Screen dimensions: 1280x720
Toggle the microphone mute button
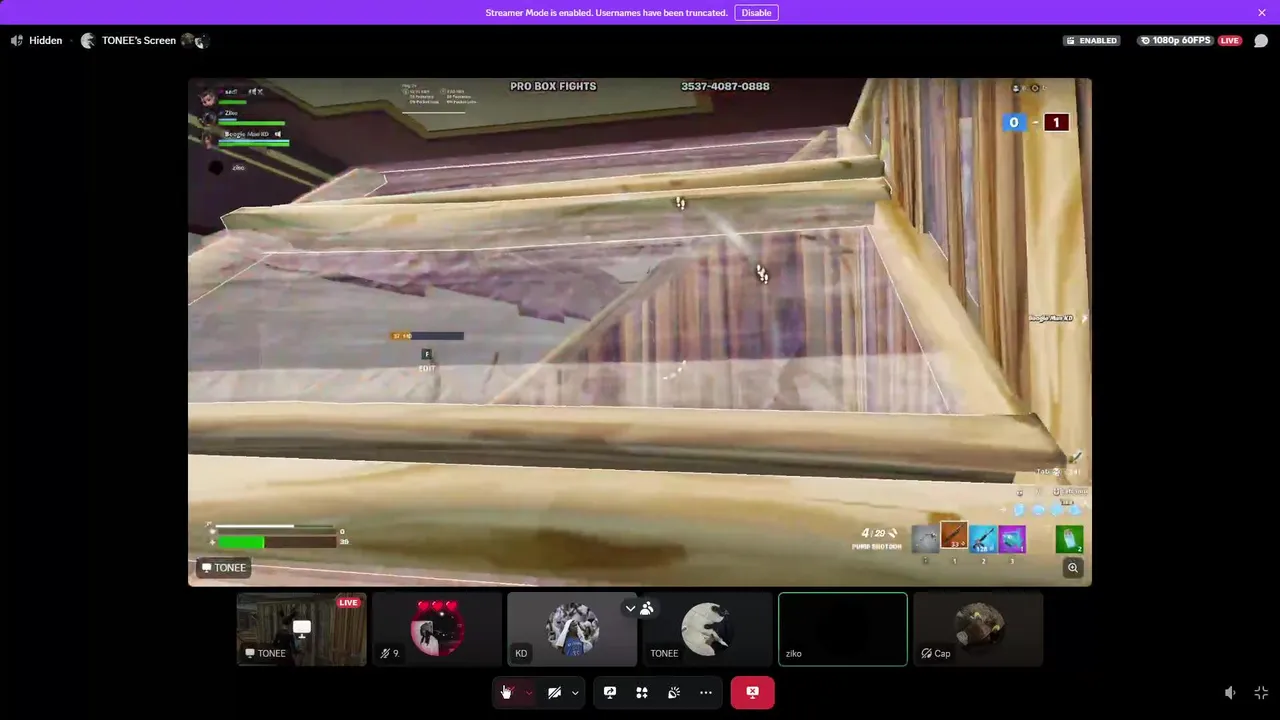click(x=506, y=692)
